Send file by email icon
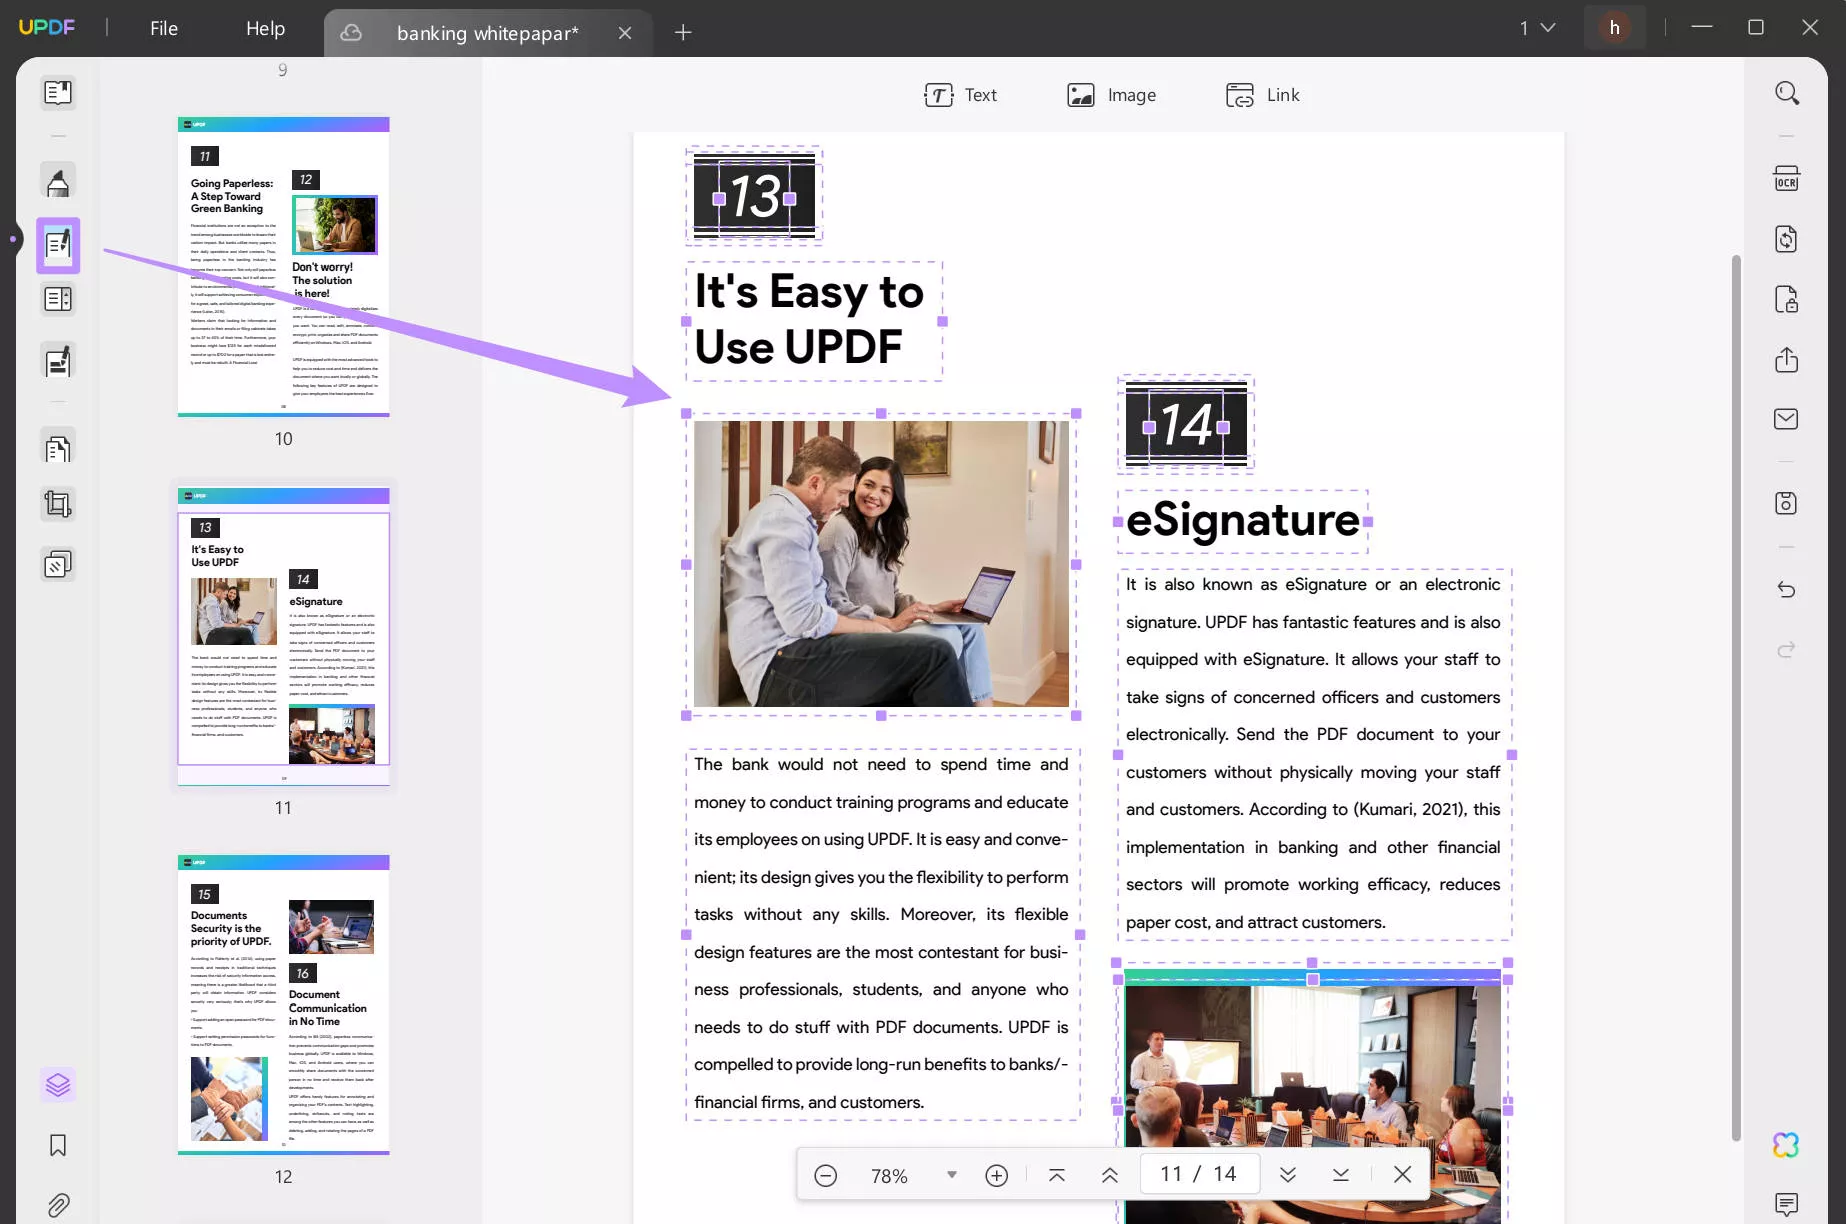The image size is (1846, 1224). pos(1787,419)
